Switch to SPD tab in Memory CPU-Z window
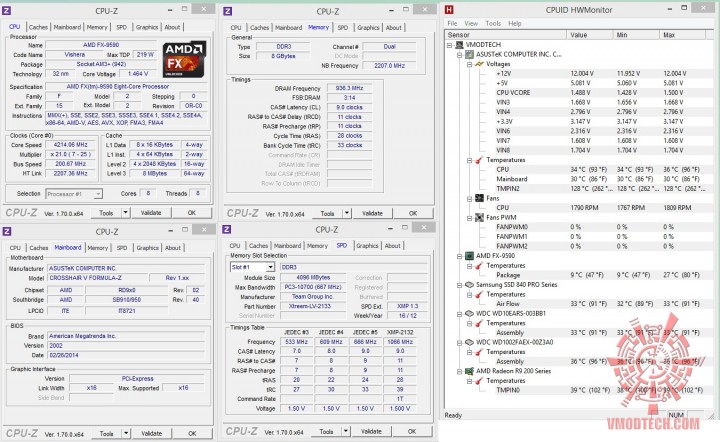Viewport: 720px width, 442px height. coord(343,28)
